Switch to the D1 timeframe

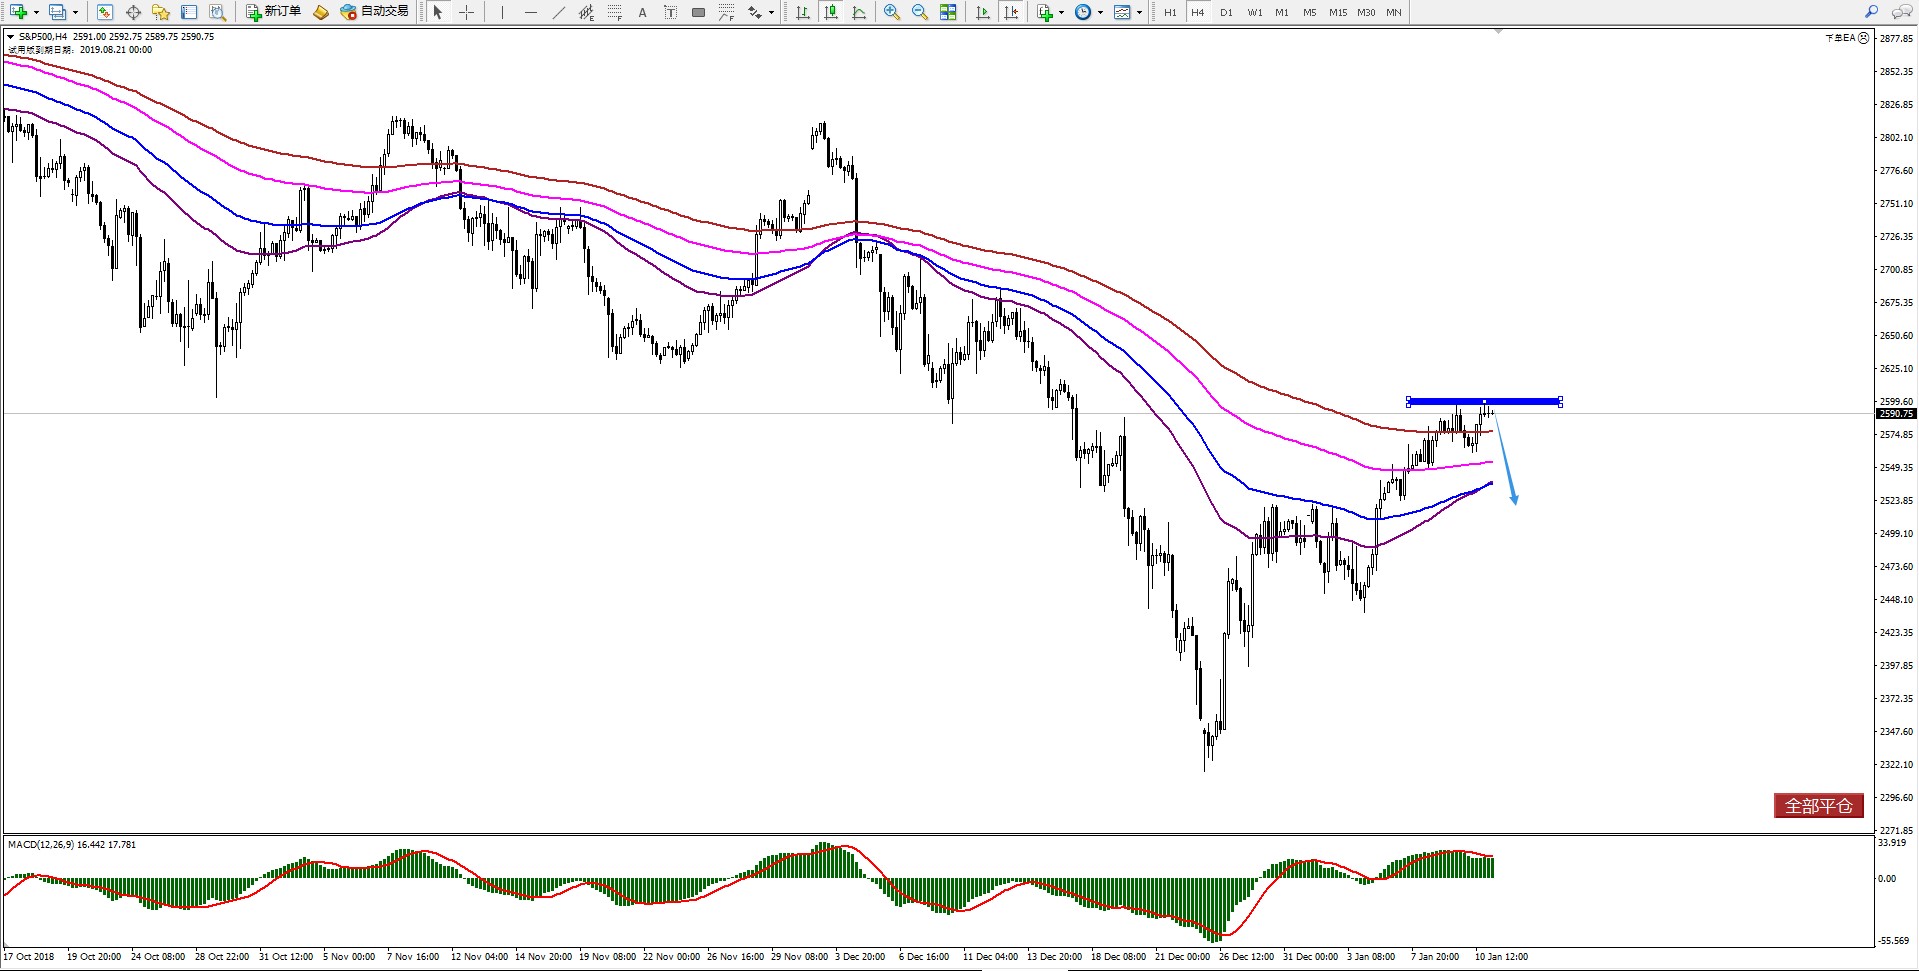1226,13
